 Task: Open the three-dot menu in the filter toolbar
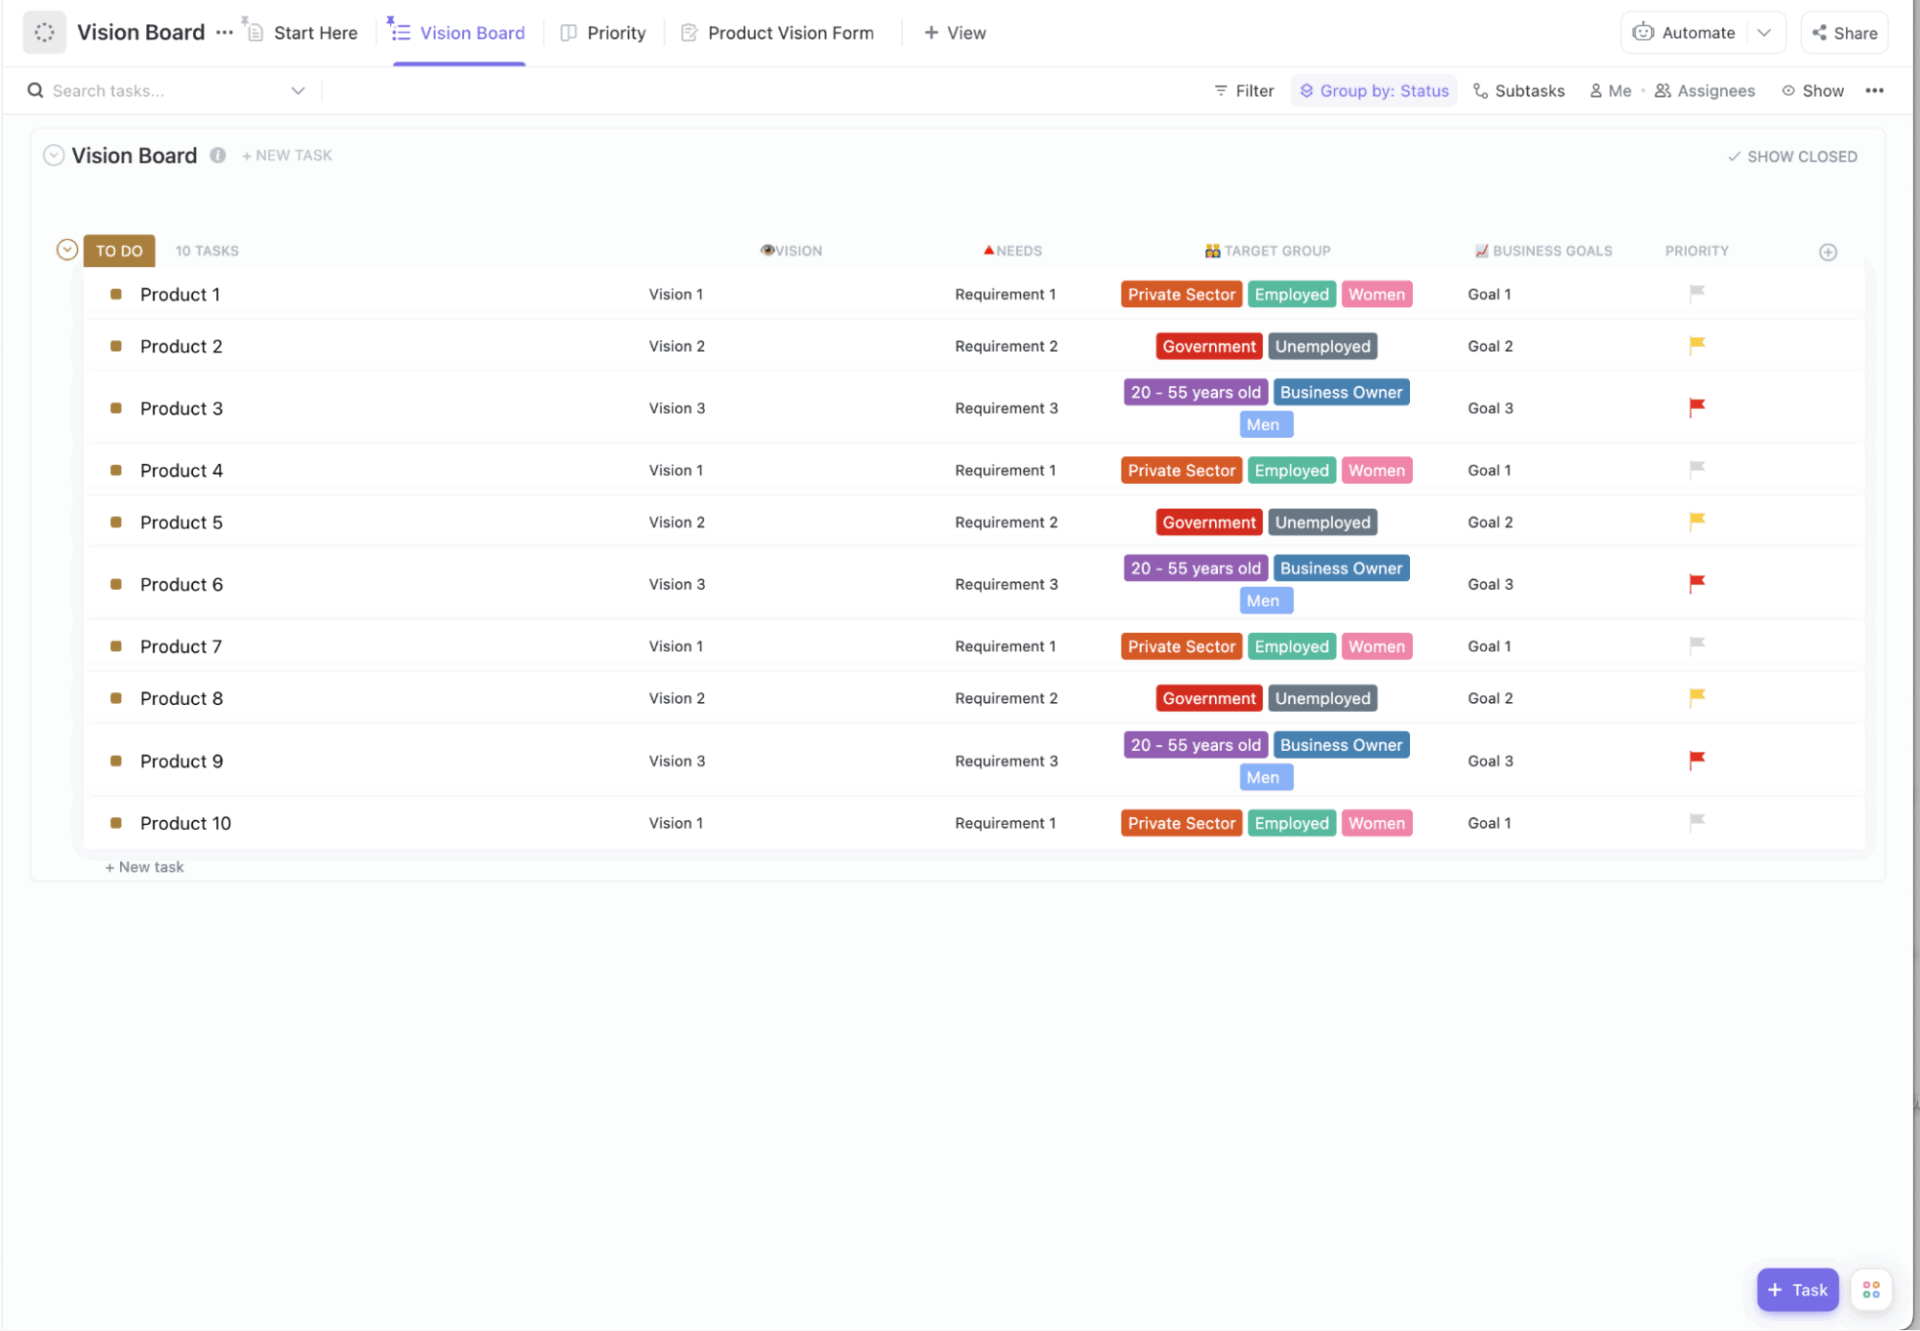click(x=1874, y=91)
